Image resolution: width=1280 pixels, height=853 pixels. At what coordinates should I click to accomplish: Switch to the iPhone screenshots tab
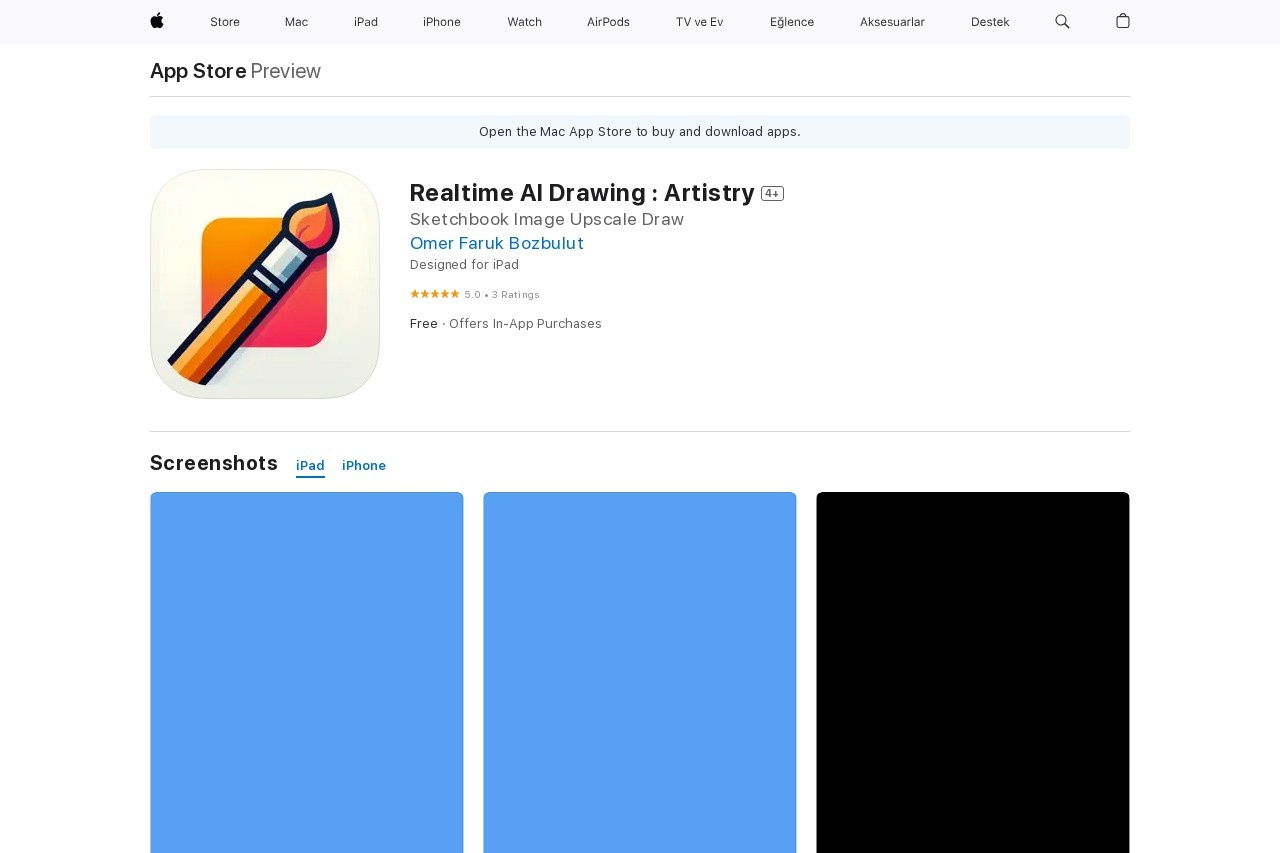point(364,466)
